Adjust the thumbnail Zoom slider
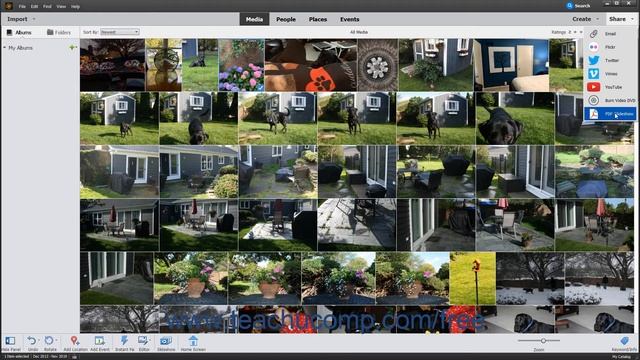The width and height of the screenshot is (640, 360). coord(543,340)
